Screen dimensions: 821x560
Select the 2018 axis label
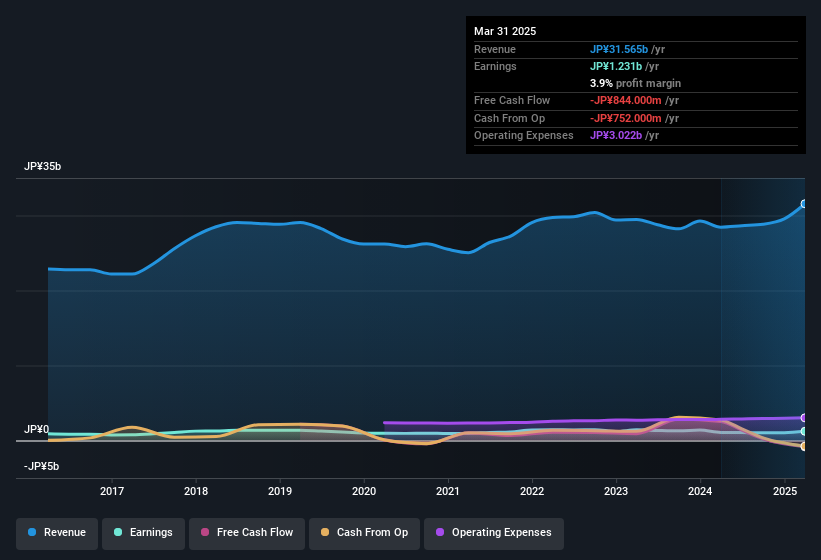pyautogui.click(x=196, y=491)
